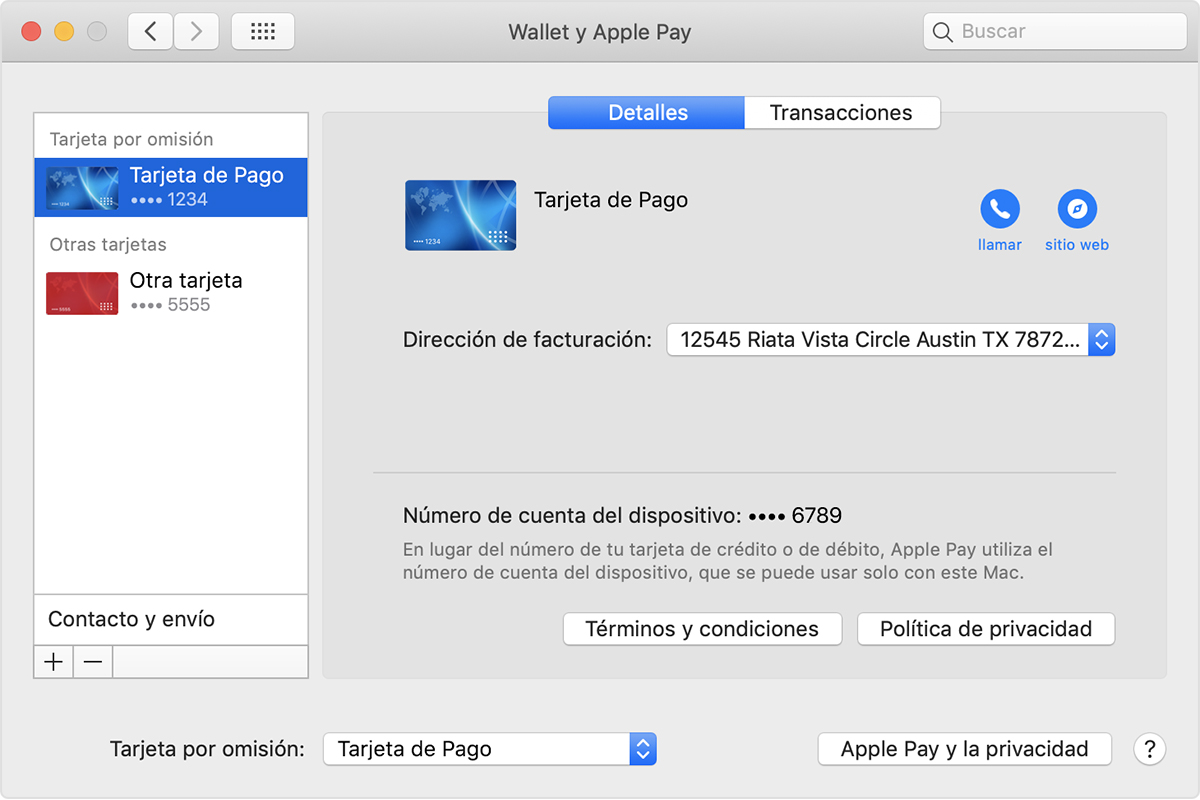Click the magnifier icon in search field
This screenshot has height=800, width=1200.
(x=942, y=32)
